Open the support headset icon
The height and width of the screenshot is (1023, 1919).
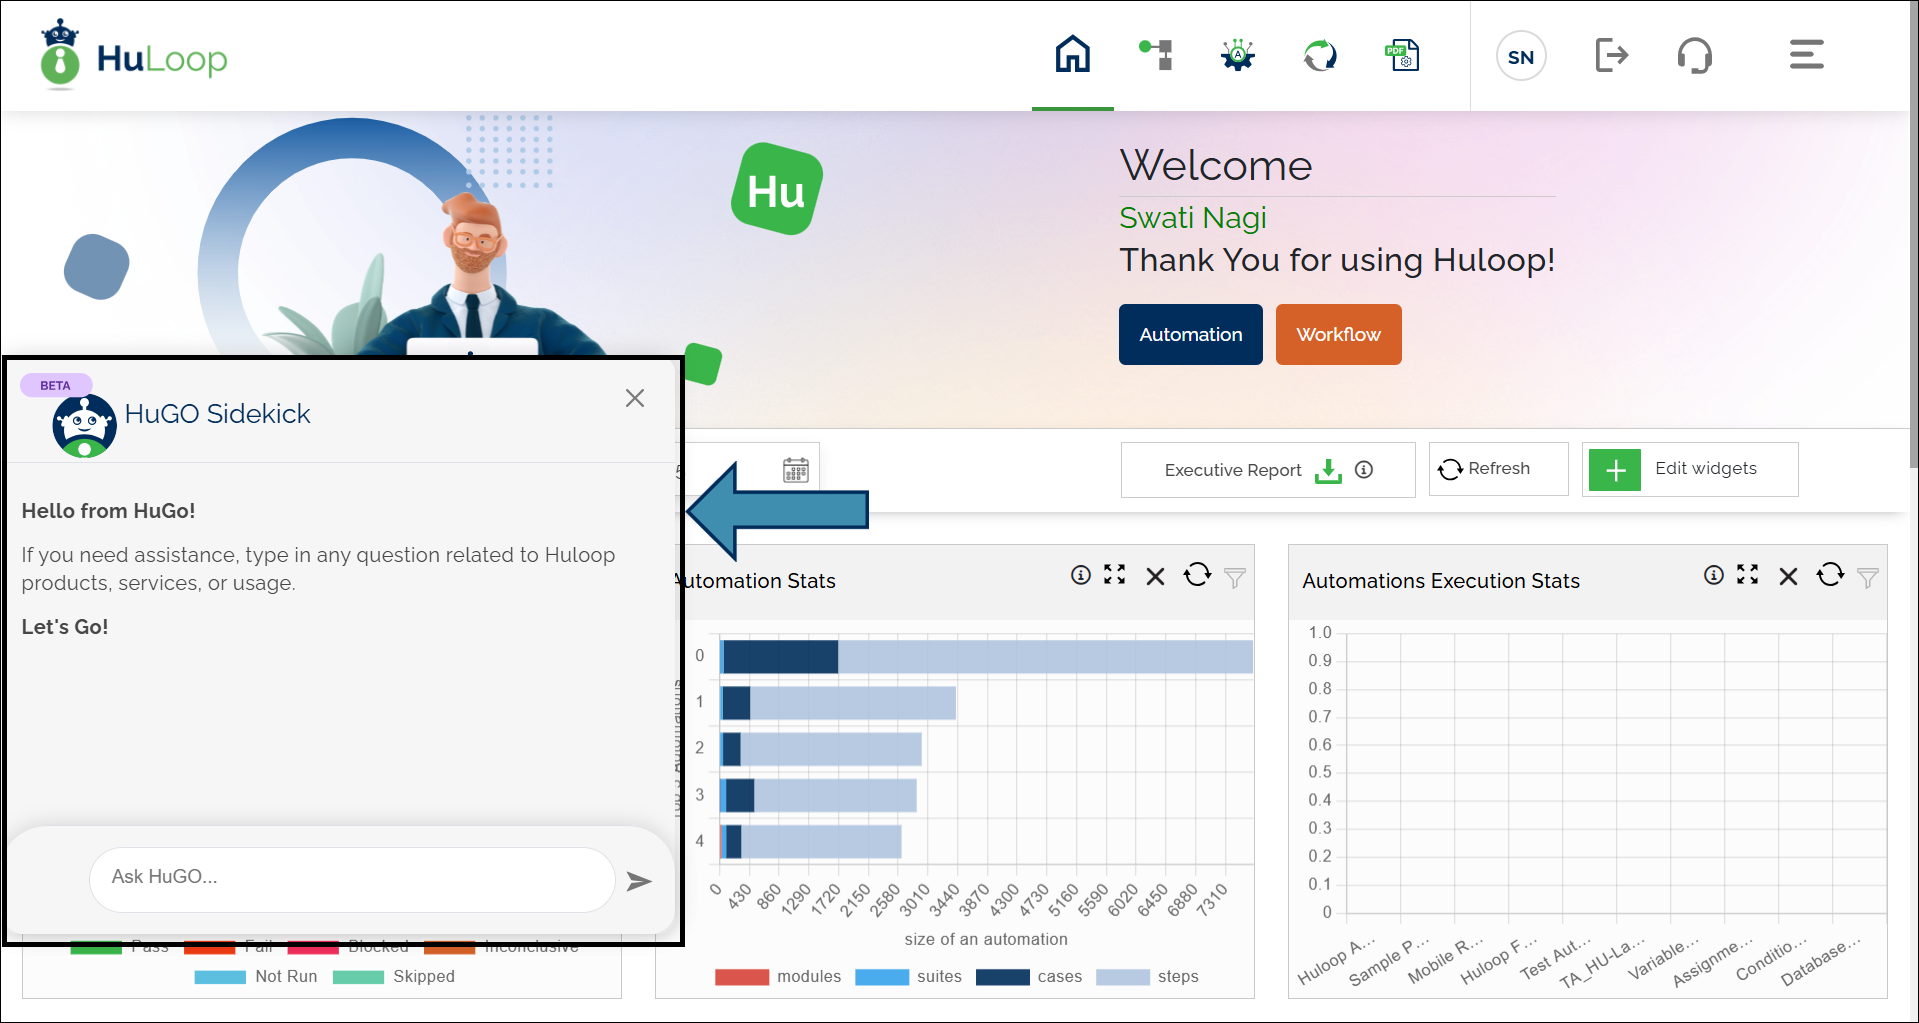pyautogui.click(x=1695, y=55)
